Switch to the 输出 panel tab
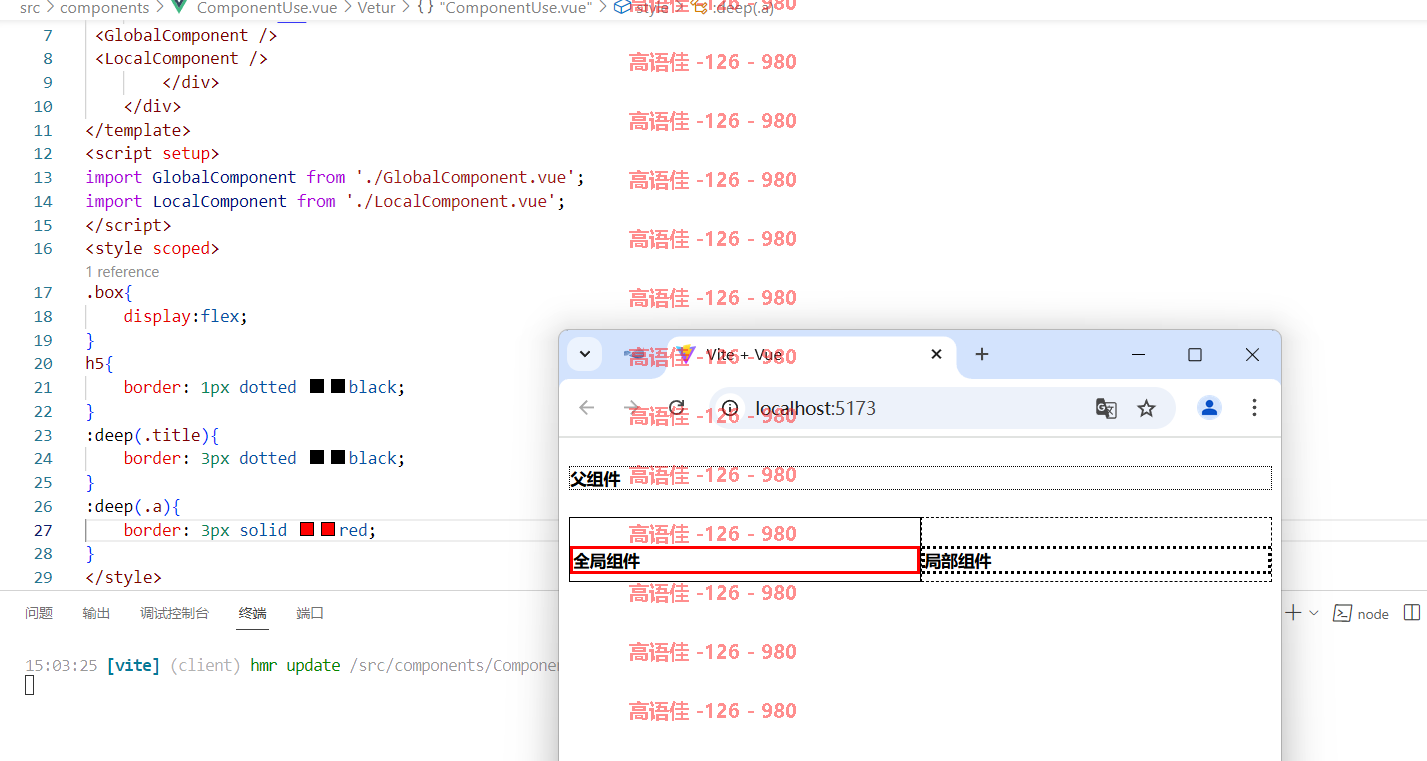The width and height of the screenshot is (1427, 761). tap(96, 613)
